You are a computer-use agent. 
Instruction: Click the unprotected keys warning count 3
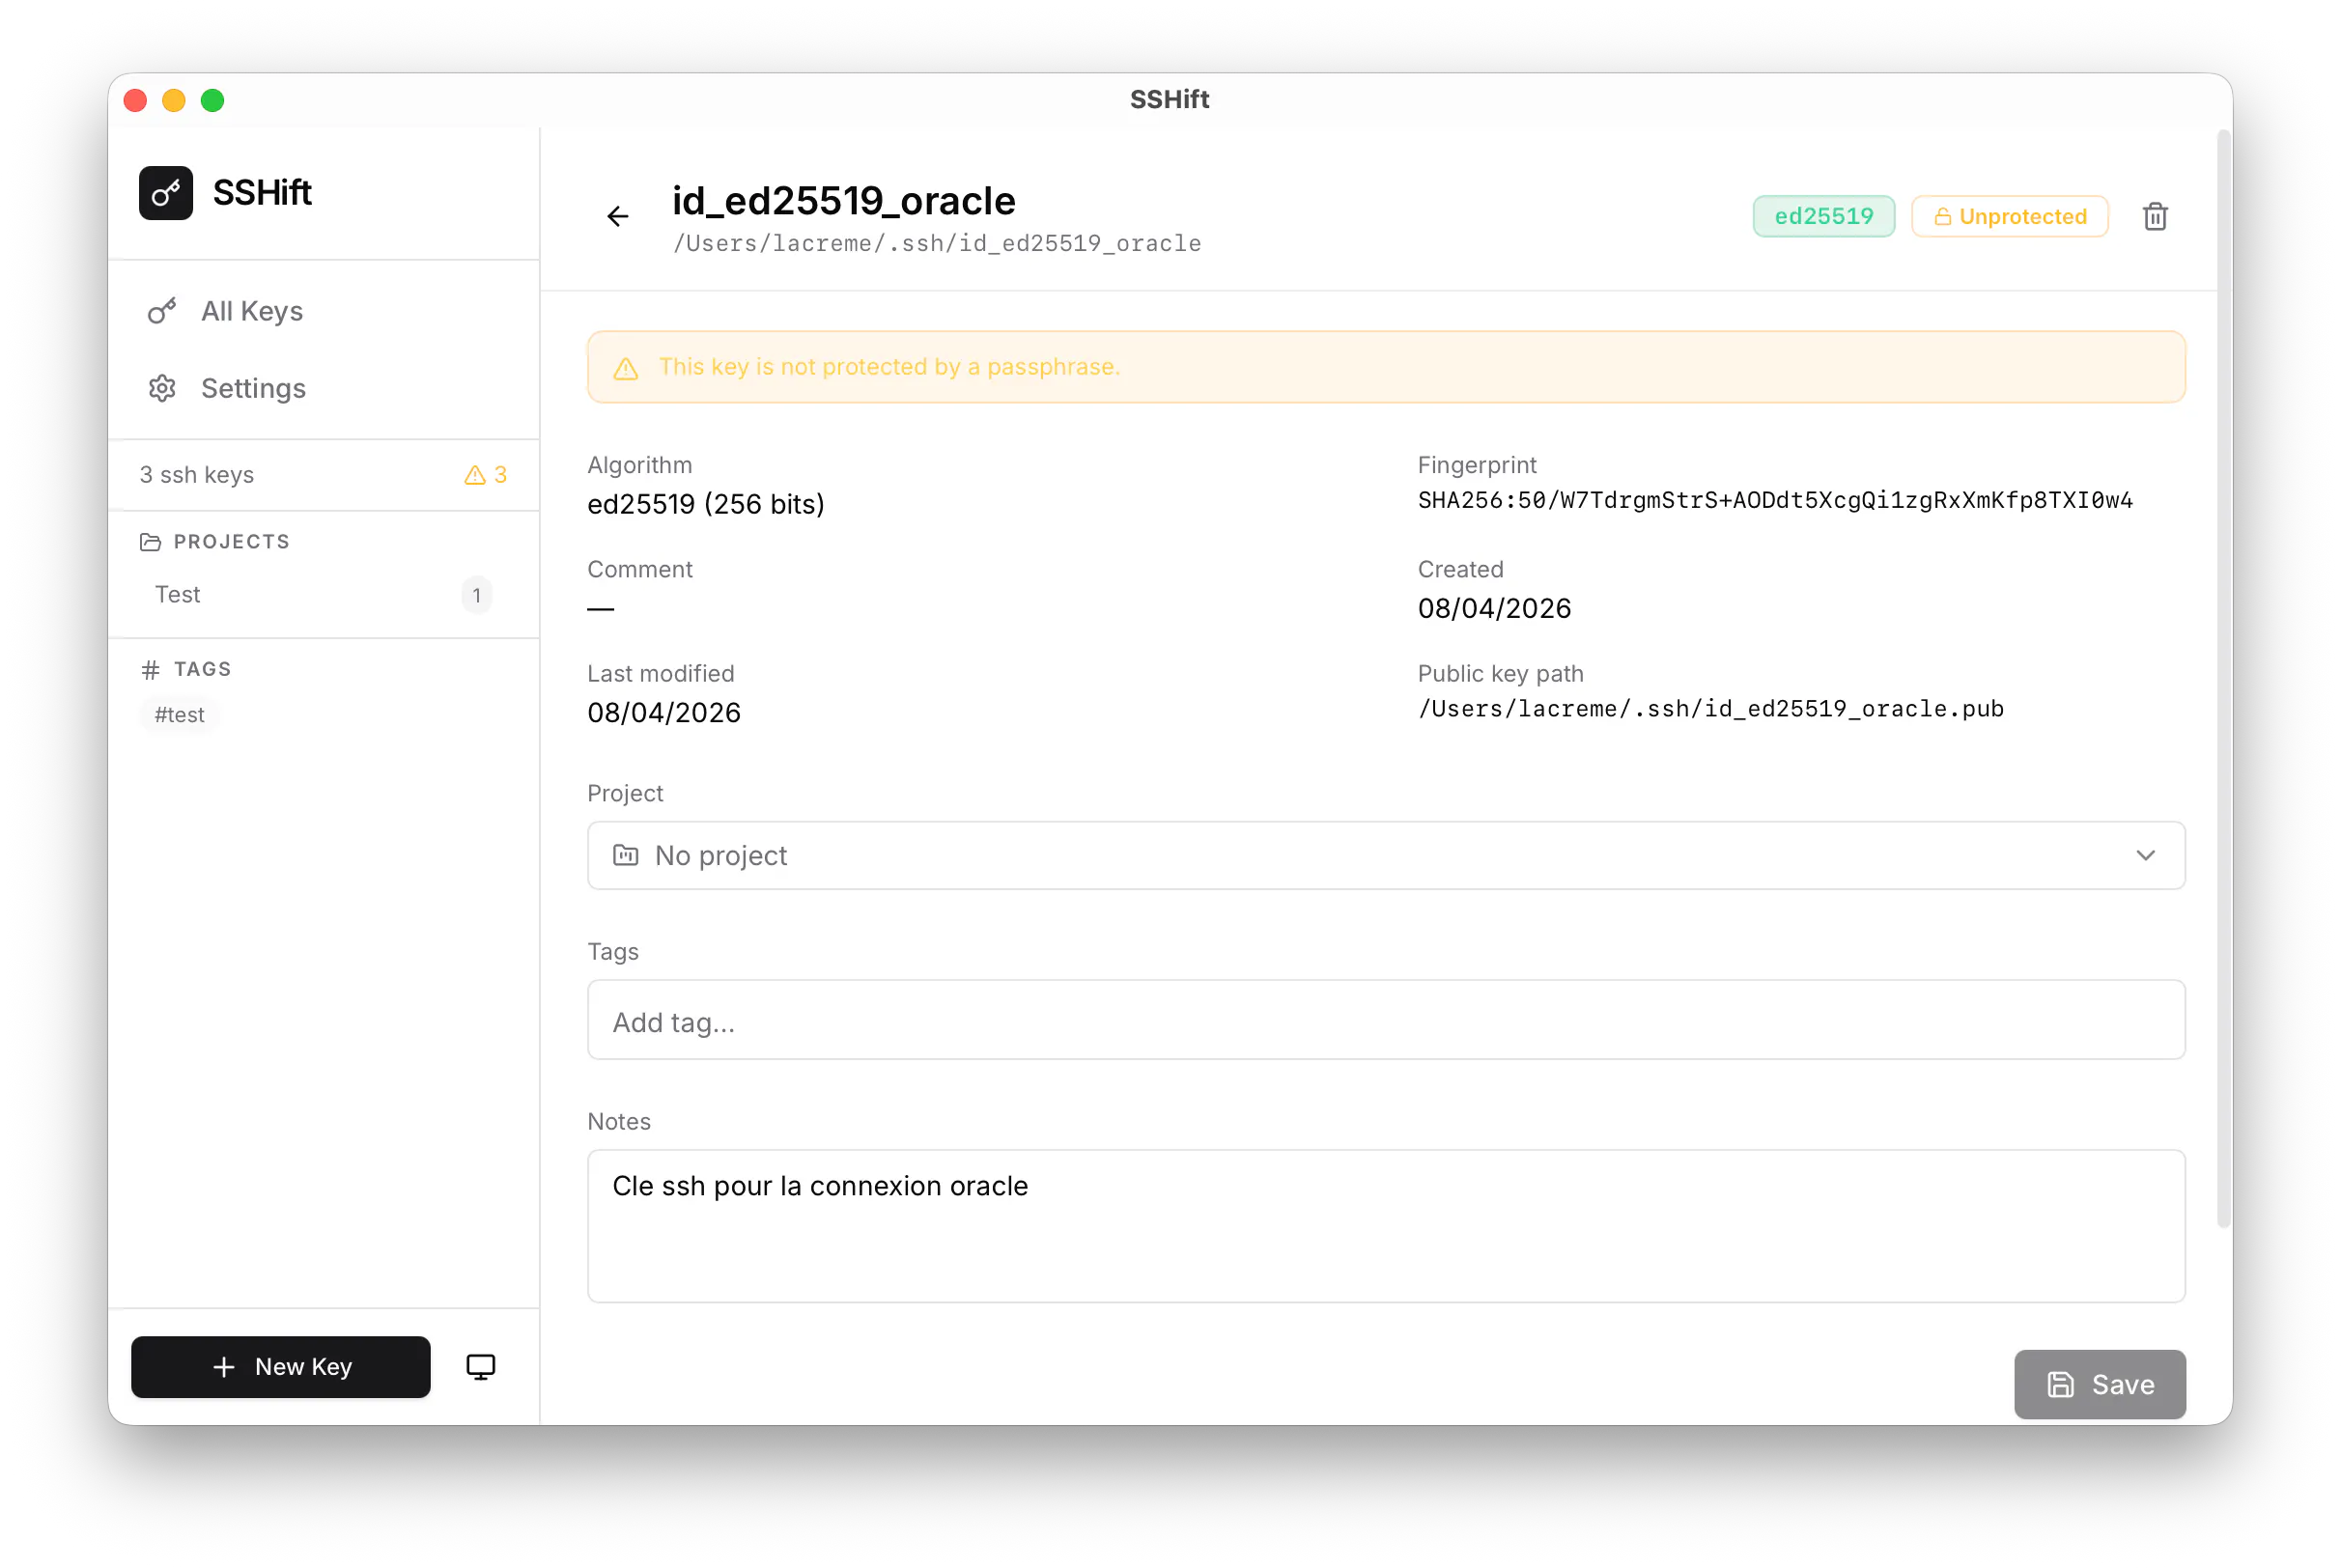486,475
